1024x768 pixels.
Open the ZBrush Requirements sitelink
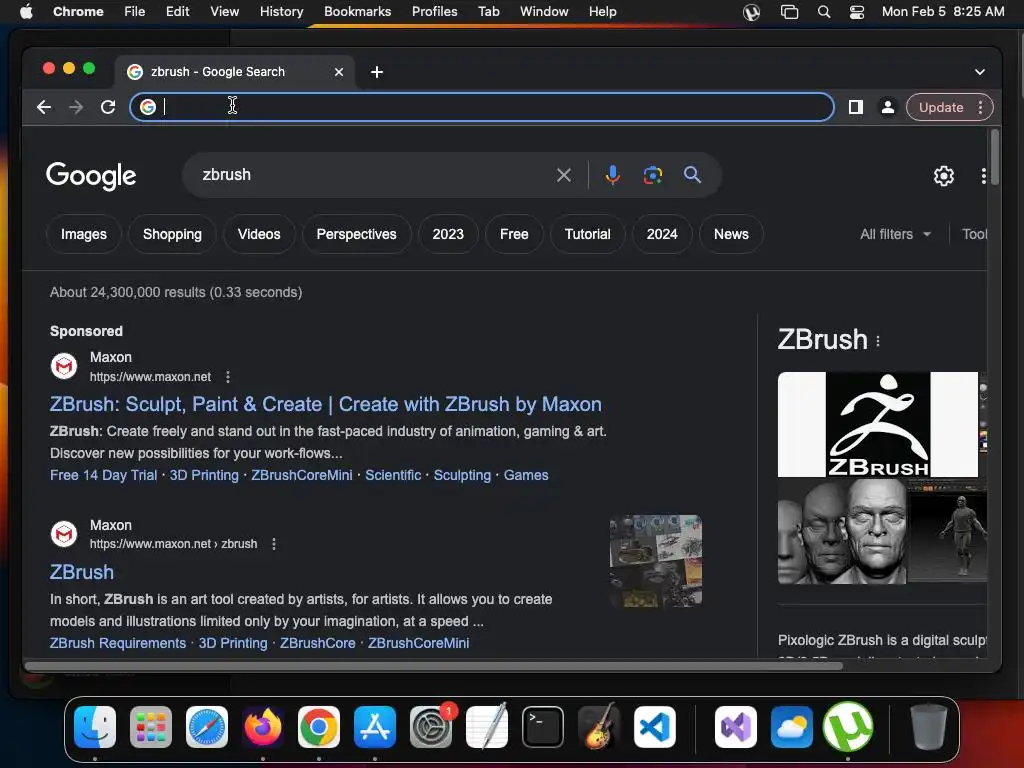click(118, 643)
